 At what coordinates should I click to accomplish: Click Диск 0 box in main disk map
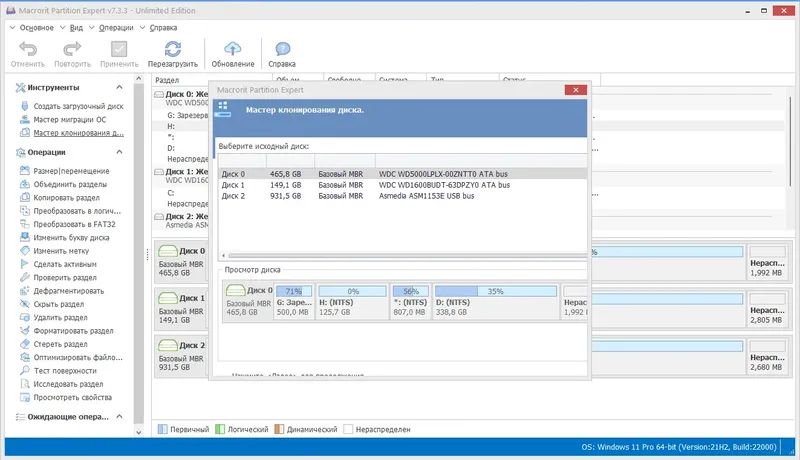point(181,261)
